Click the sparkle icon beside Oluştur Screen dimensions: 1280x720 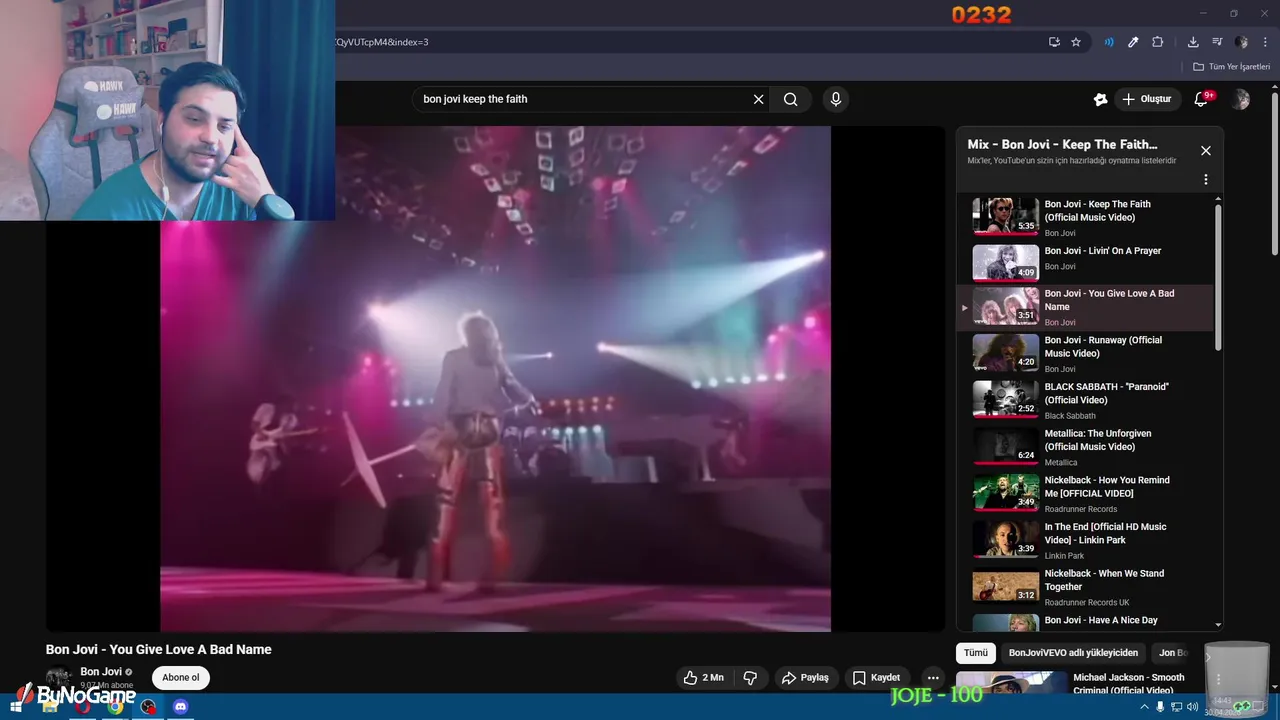point(1100,99)
